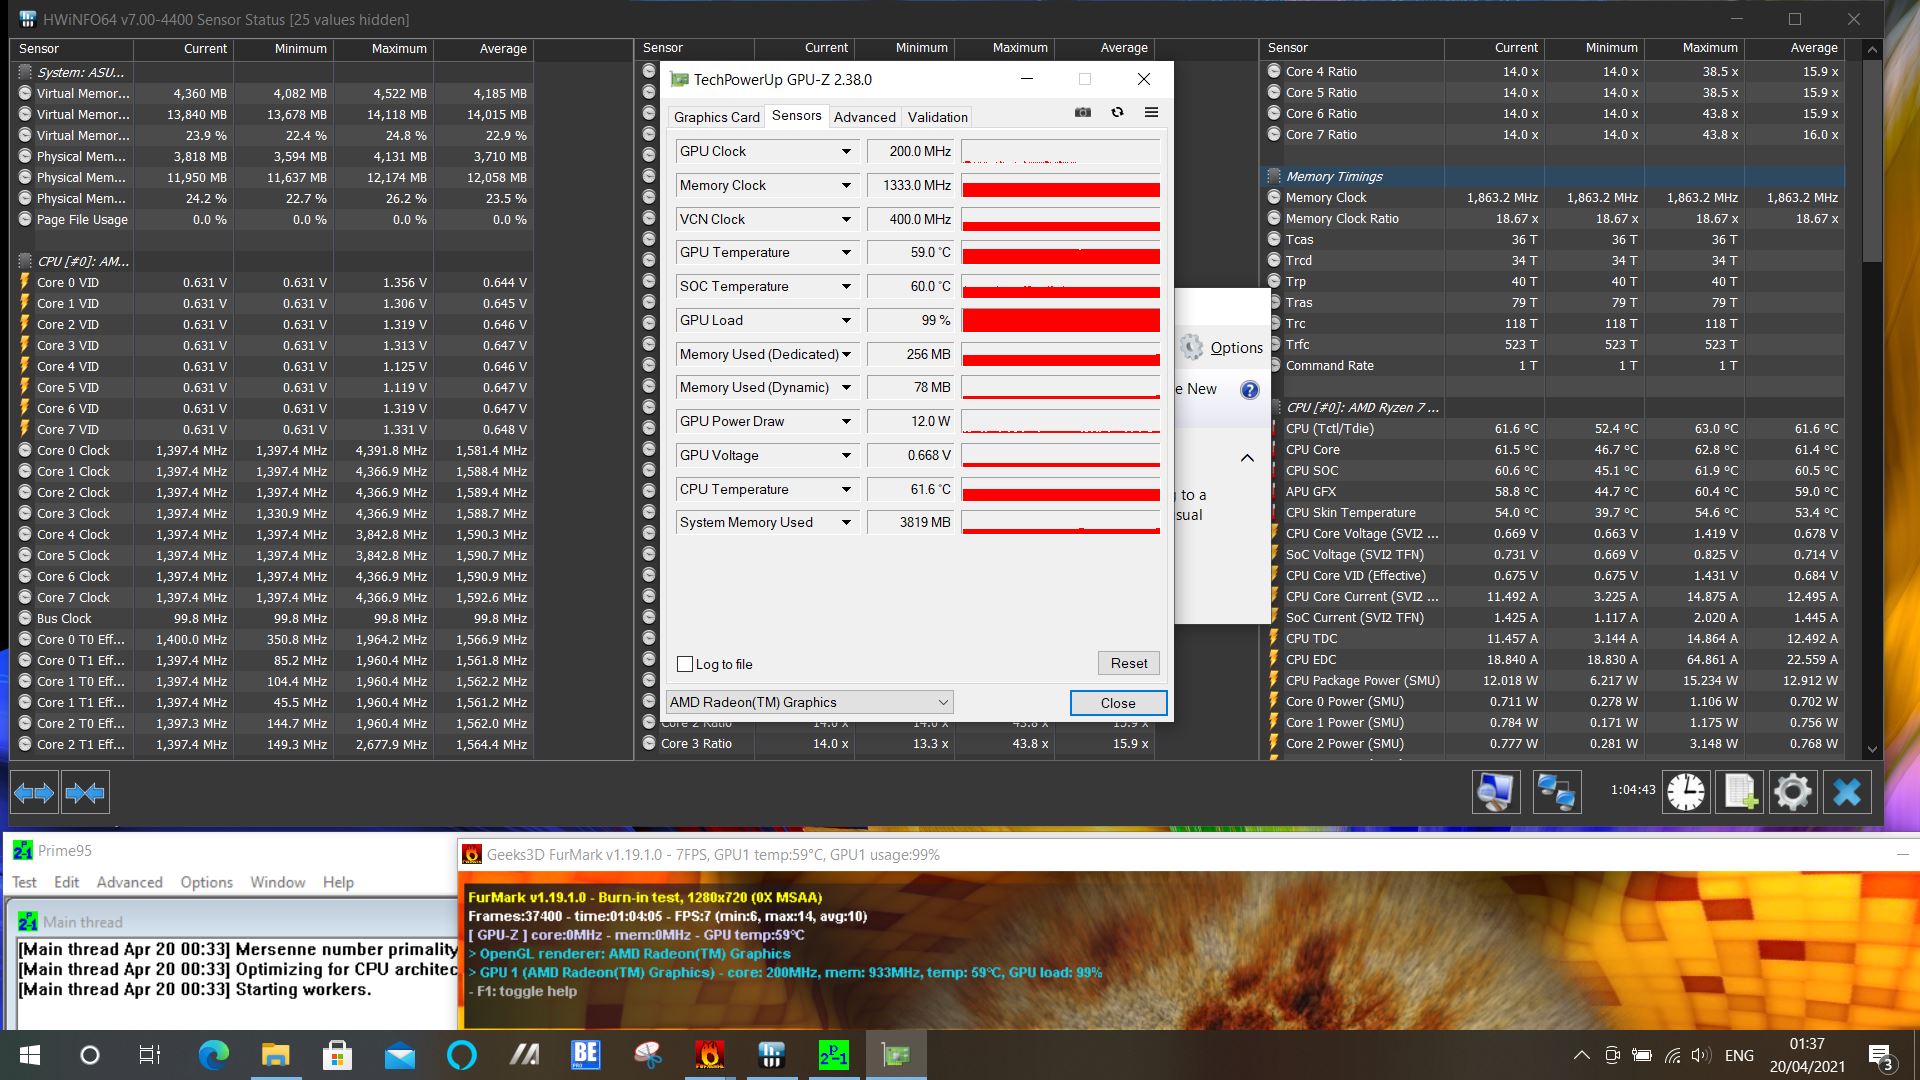Open AMD Radeon(TM) Graphics device selector
Viewport: 1920px width, 1080px height.
tap(809, 702)
